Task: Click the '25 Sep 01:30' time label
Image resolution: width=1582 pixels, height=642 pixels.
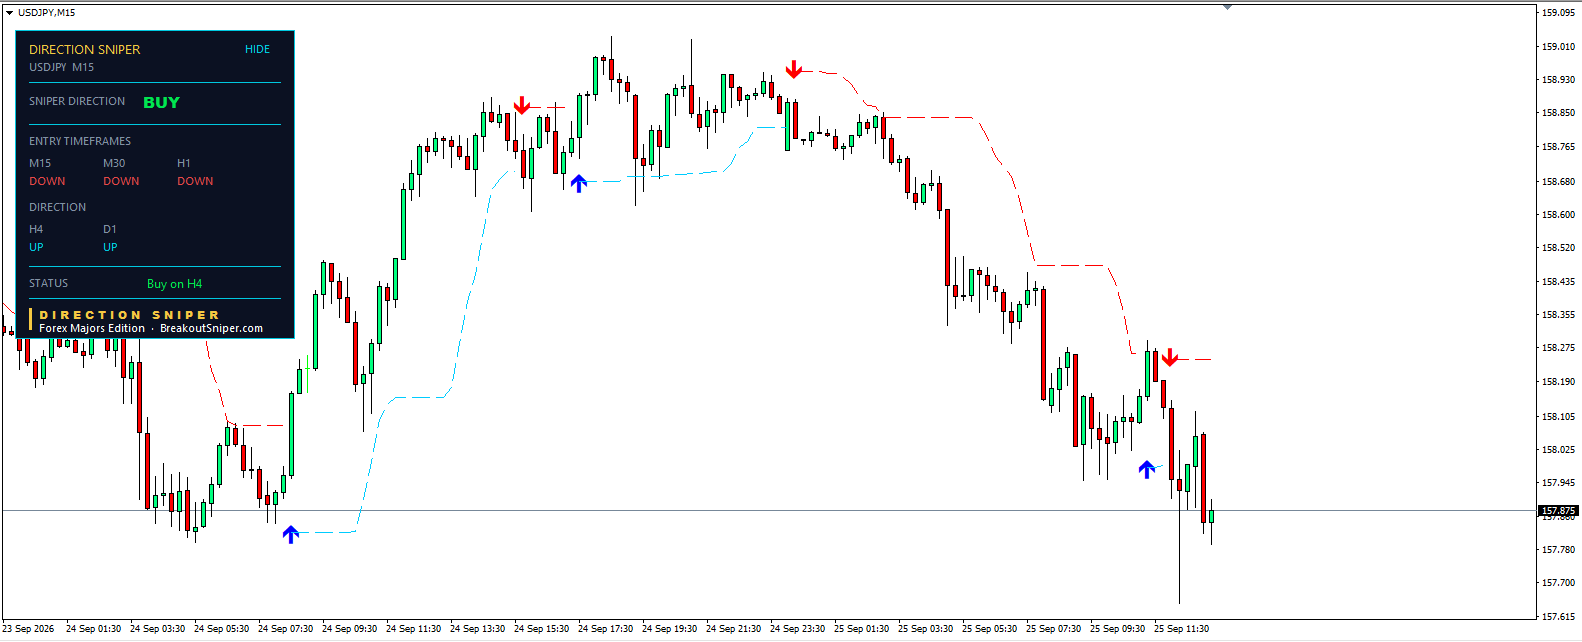Action: (861, 629)
